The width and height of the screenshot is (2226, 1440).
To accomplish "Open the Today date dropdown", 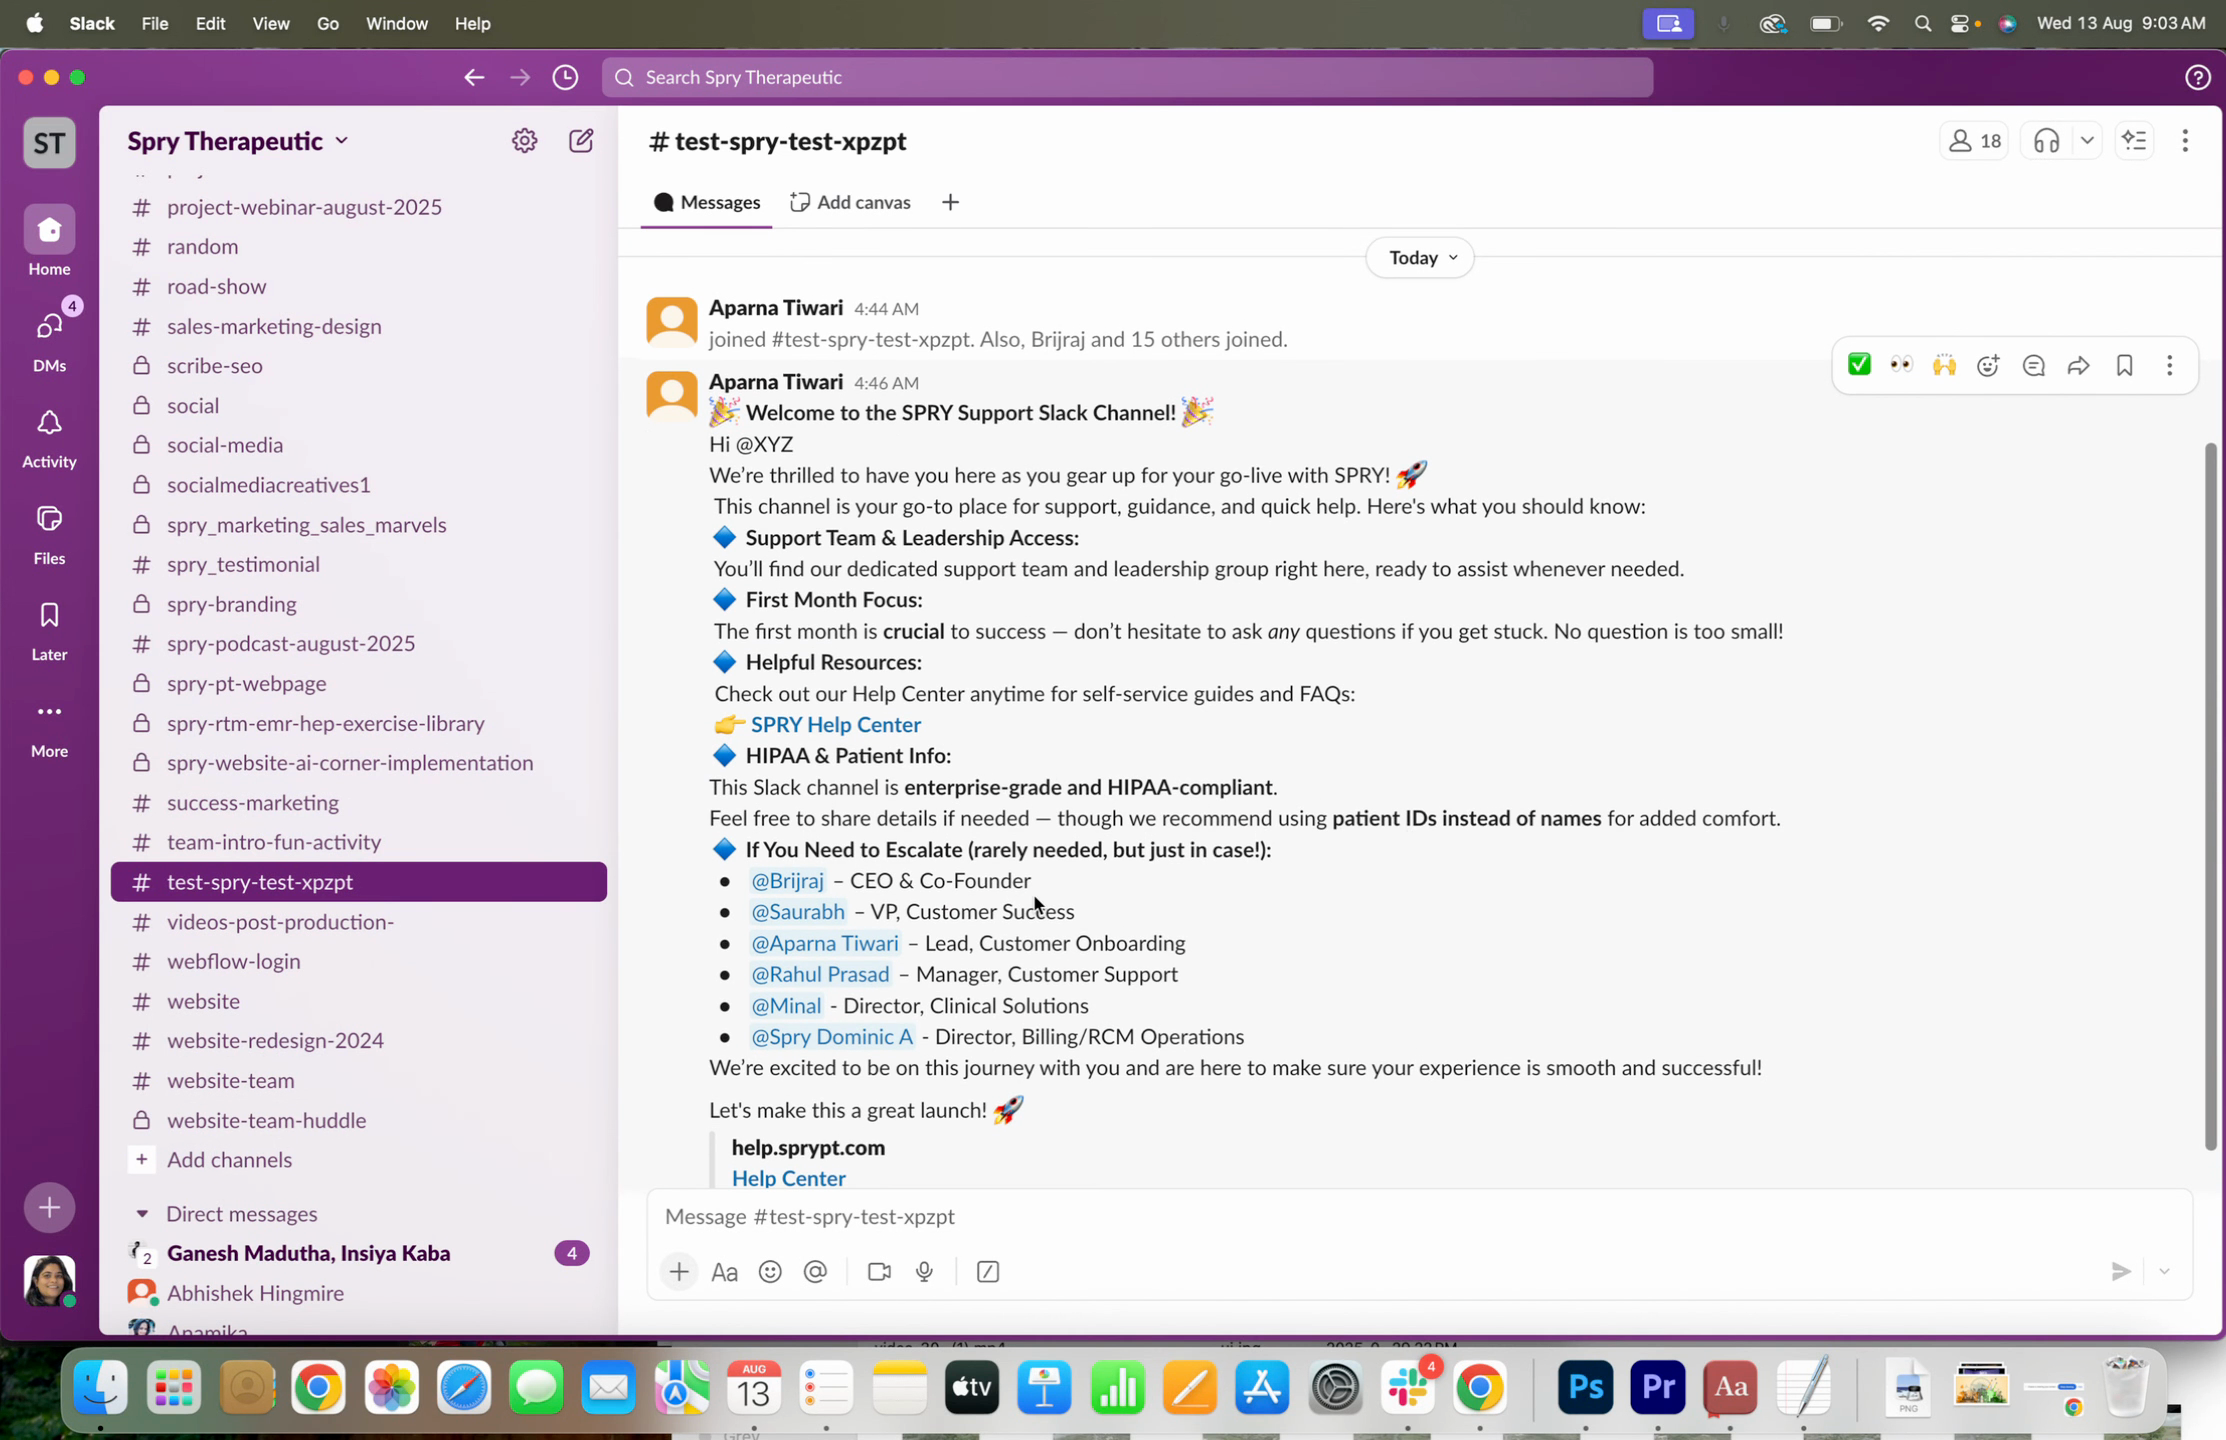I will click(x=1420, y=258).
